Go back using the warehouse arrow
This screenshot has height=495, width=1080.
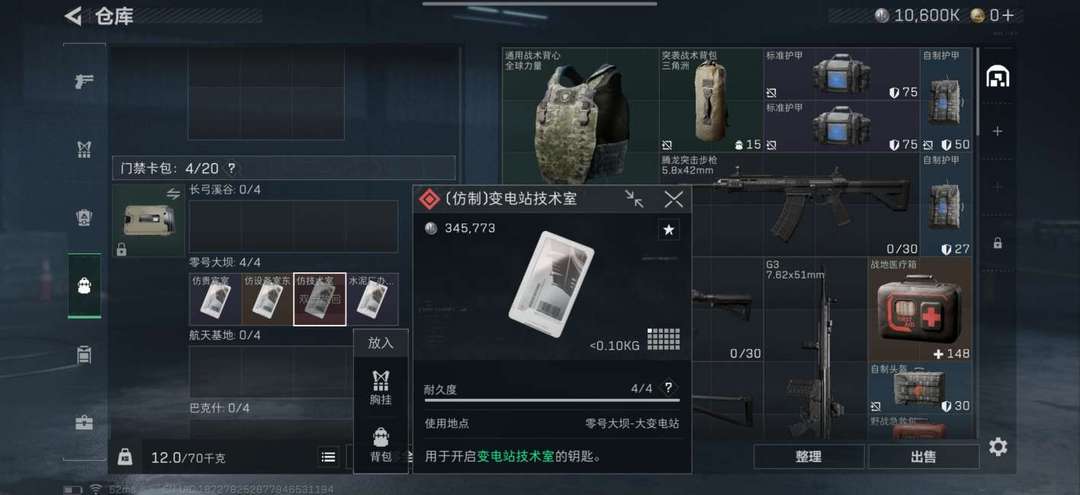[73, 15]
